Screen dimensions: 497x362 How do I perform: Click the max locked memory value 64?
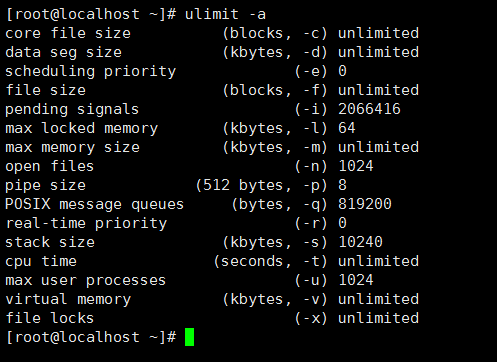coord(347,128)
